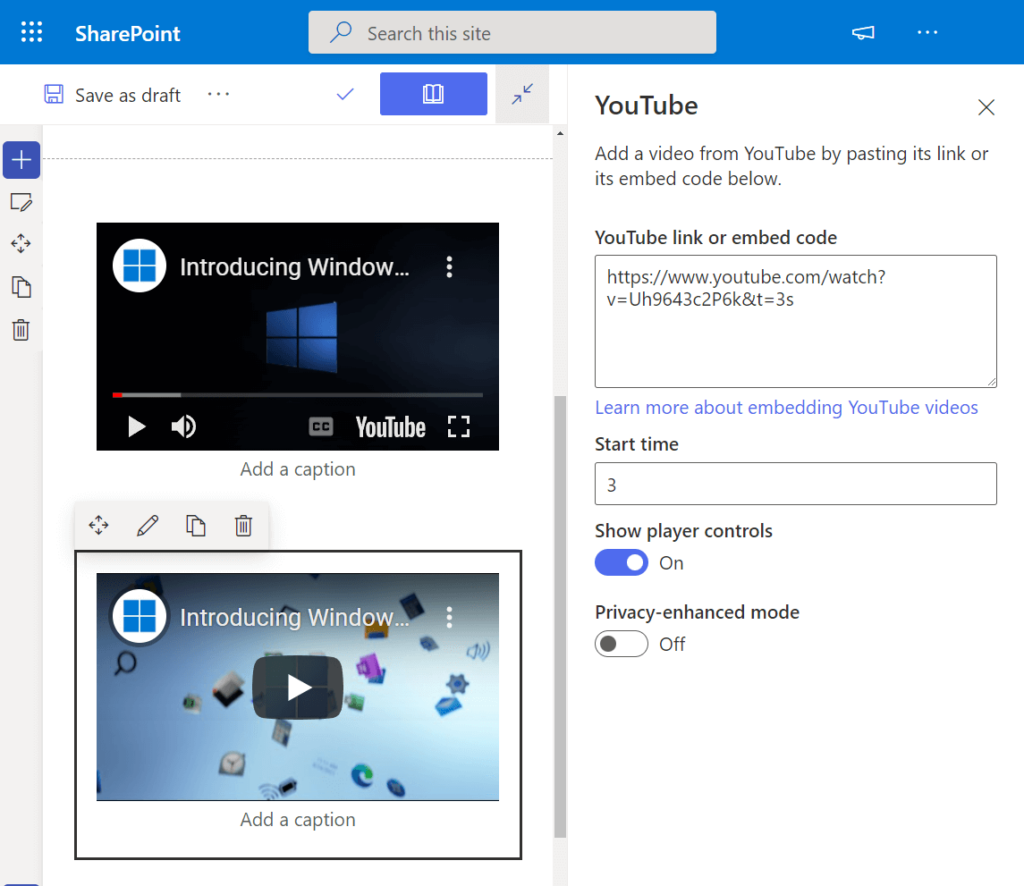Click the Start time input field
Viewport: 1024px width, 886px height.
coord(795,484)
